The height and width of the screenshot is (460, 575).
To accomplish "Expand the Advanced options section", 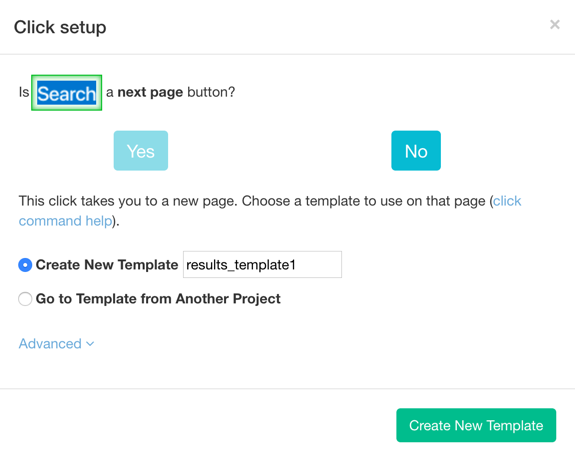I will point(56,344).
